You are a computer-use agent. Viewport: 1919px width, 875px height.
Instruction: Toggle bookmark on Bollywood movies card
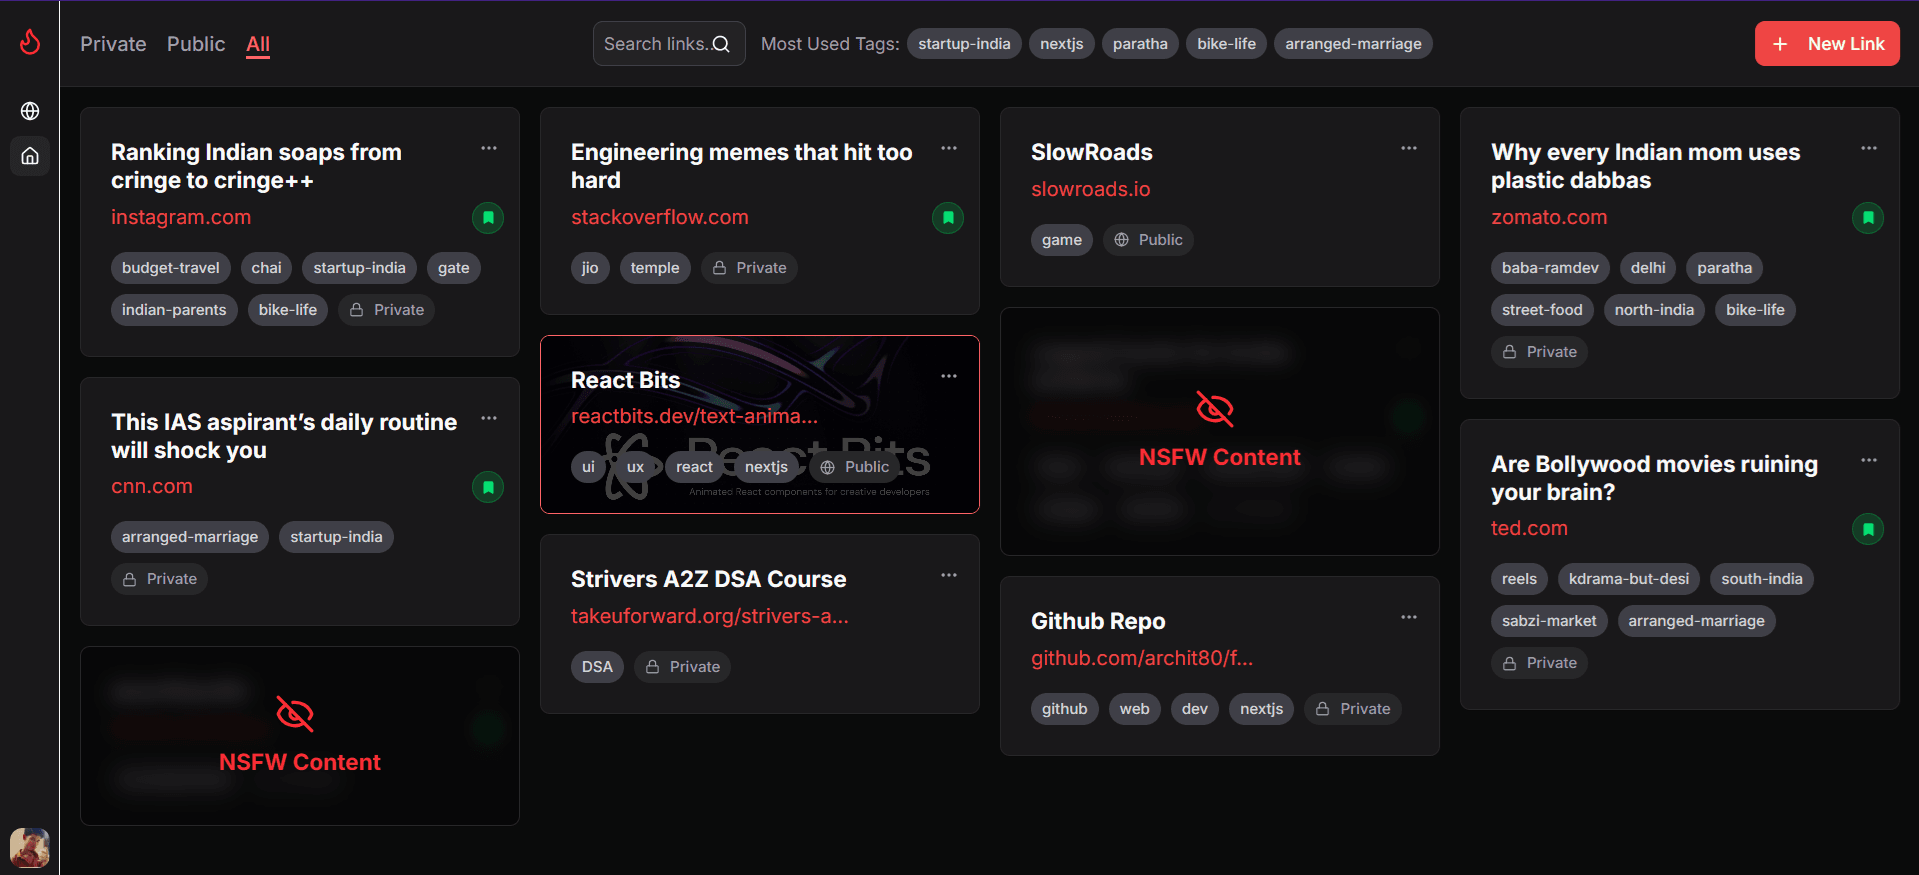(1868, 528)
